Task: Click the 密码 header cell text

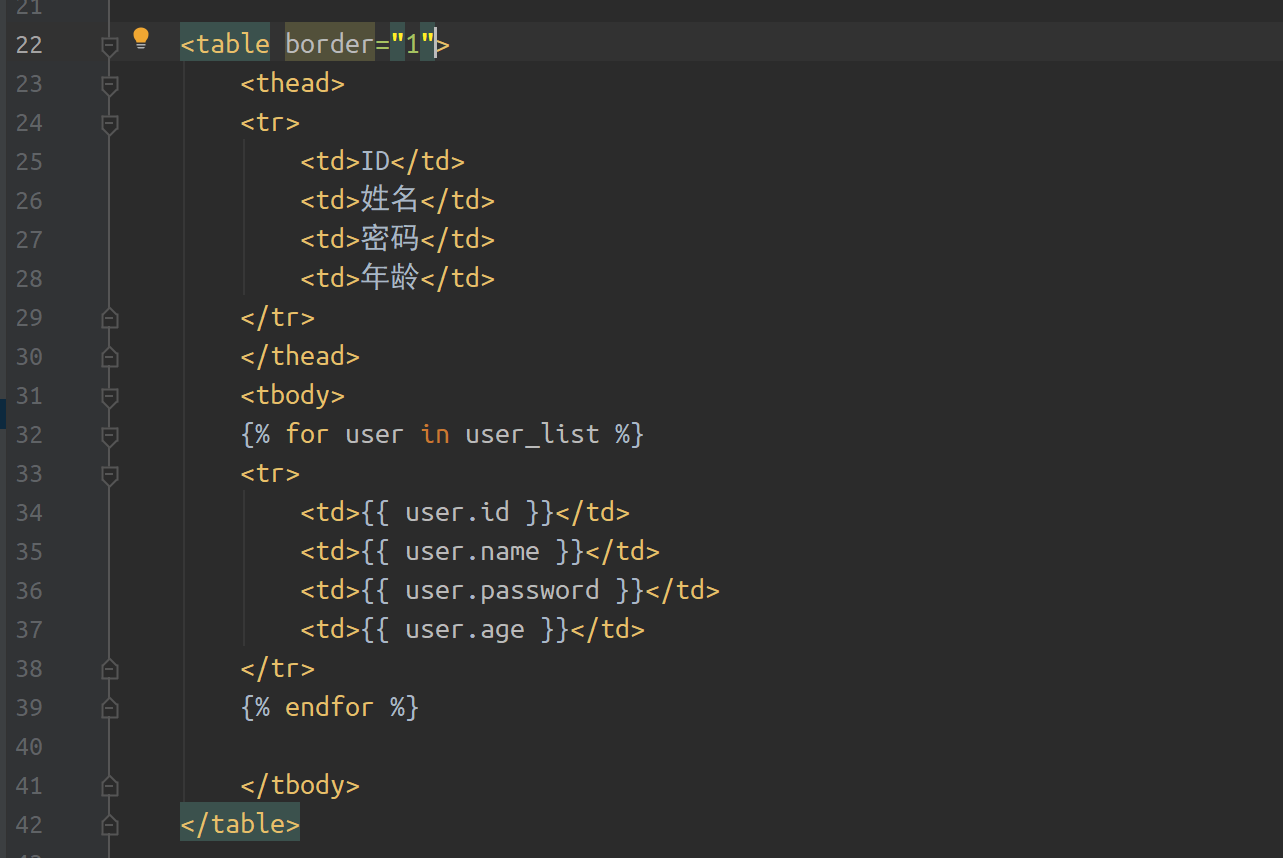Action: click(x=390, y=239)
